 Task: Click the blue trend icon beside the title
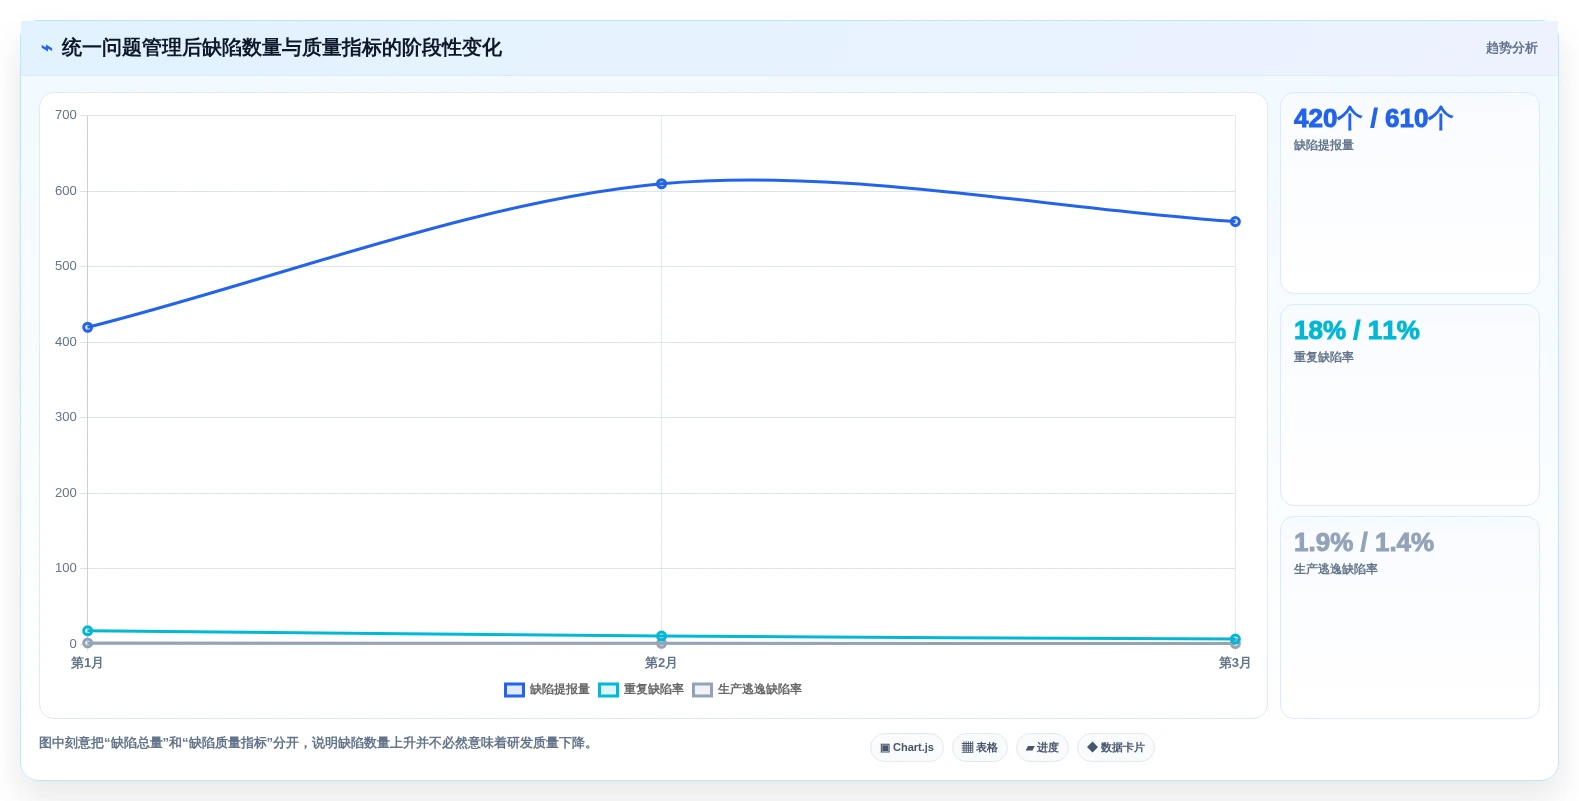[x=46, y=48]
